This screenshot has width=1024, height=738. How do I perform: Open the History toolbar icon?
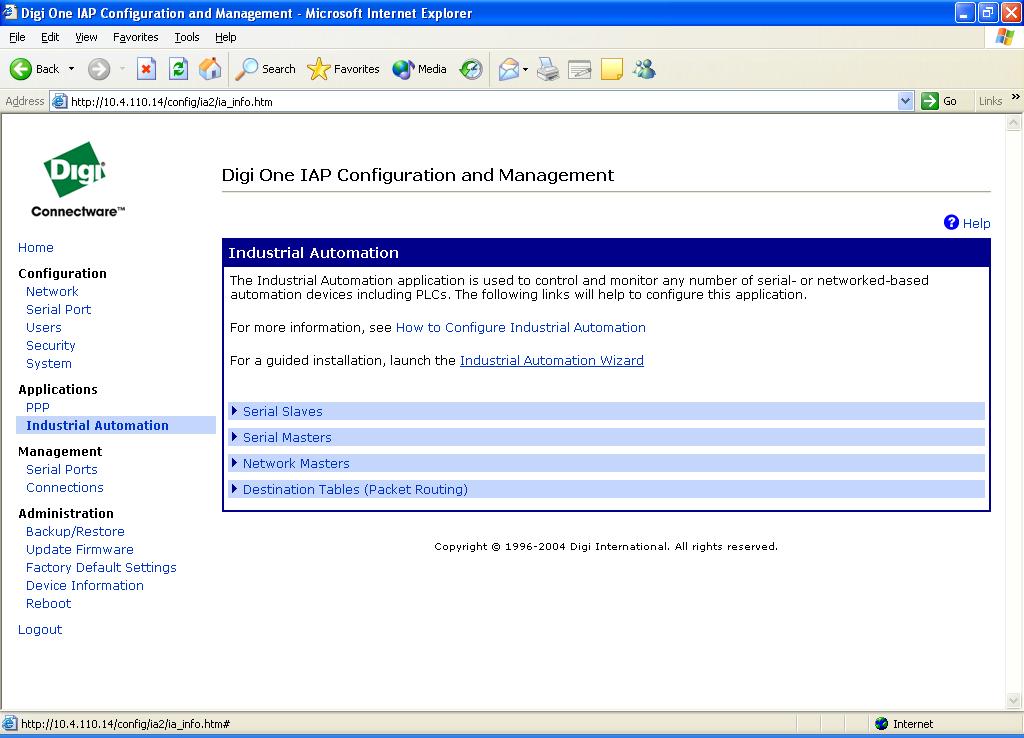pos(471,69)
